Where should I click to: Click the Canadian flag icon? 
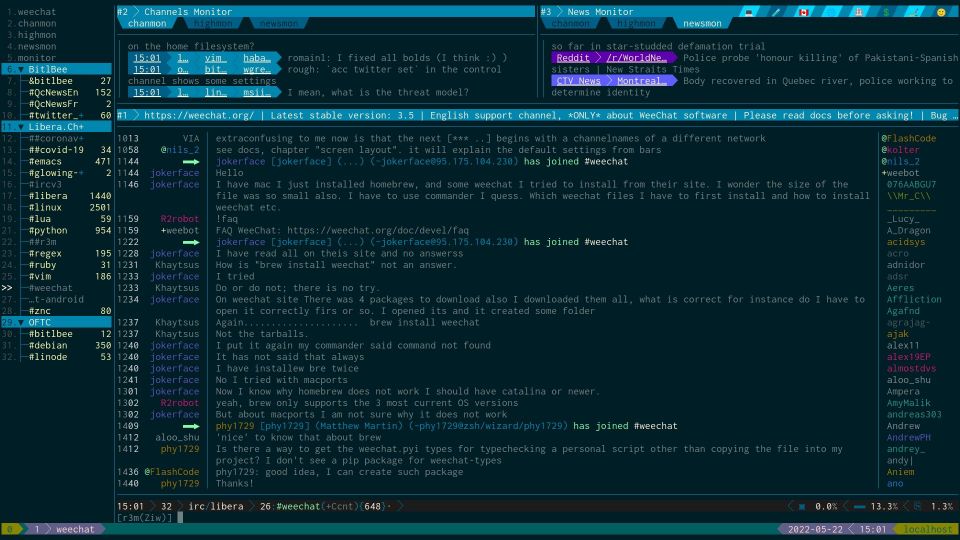(x=803, y=12)
